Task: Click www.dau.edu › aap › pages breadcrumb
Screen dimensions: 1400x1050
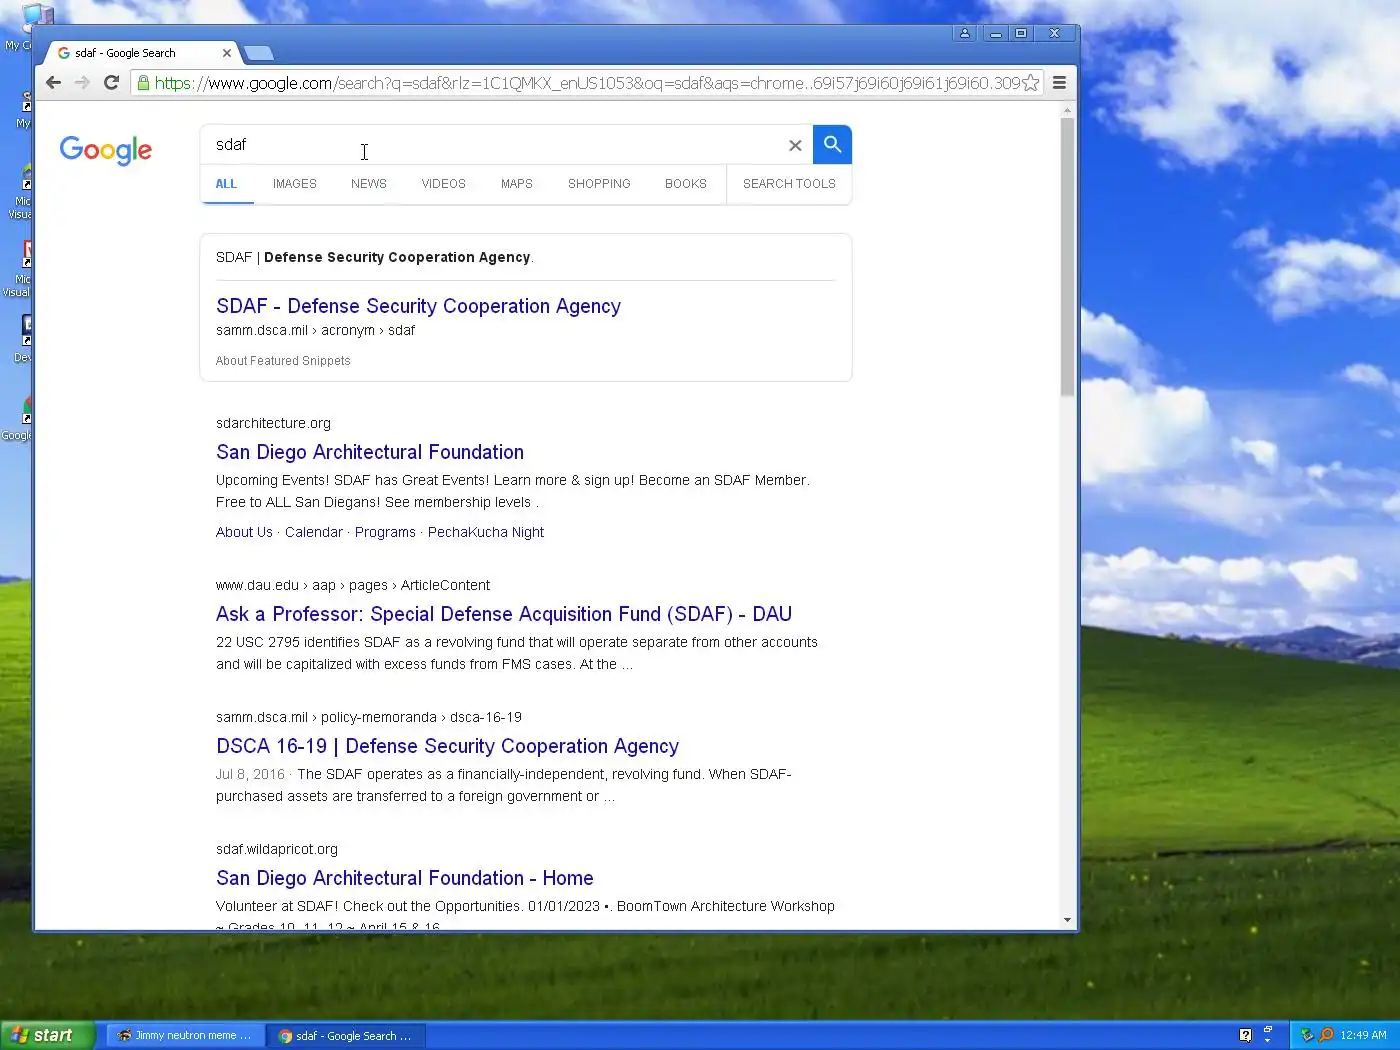Action: 353,585
